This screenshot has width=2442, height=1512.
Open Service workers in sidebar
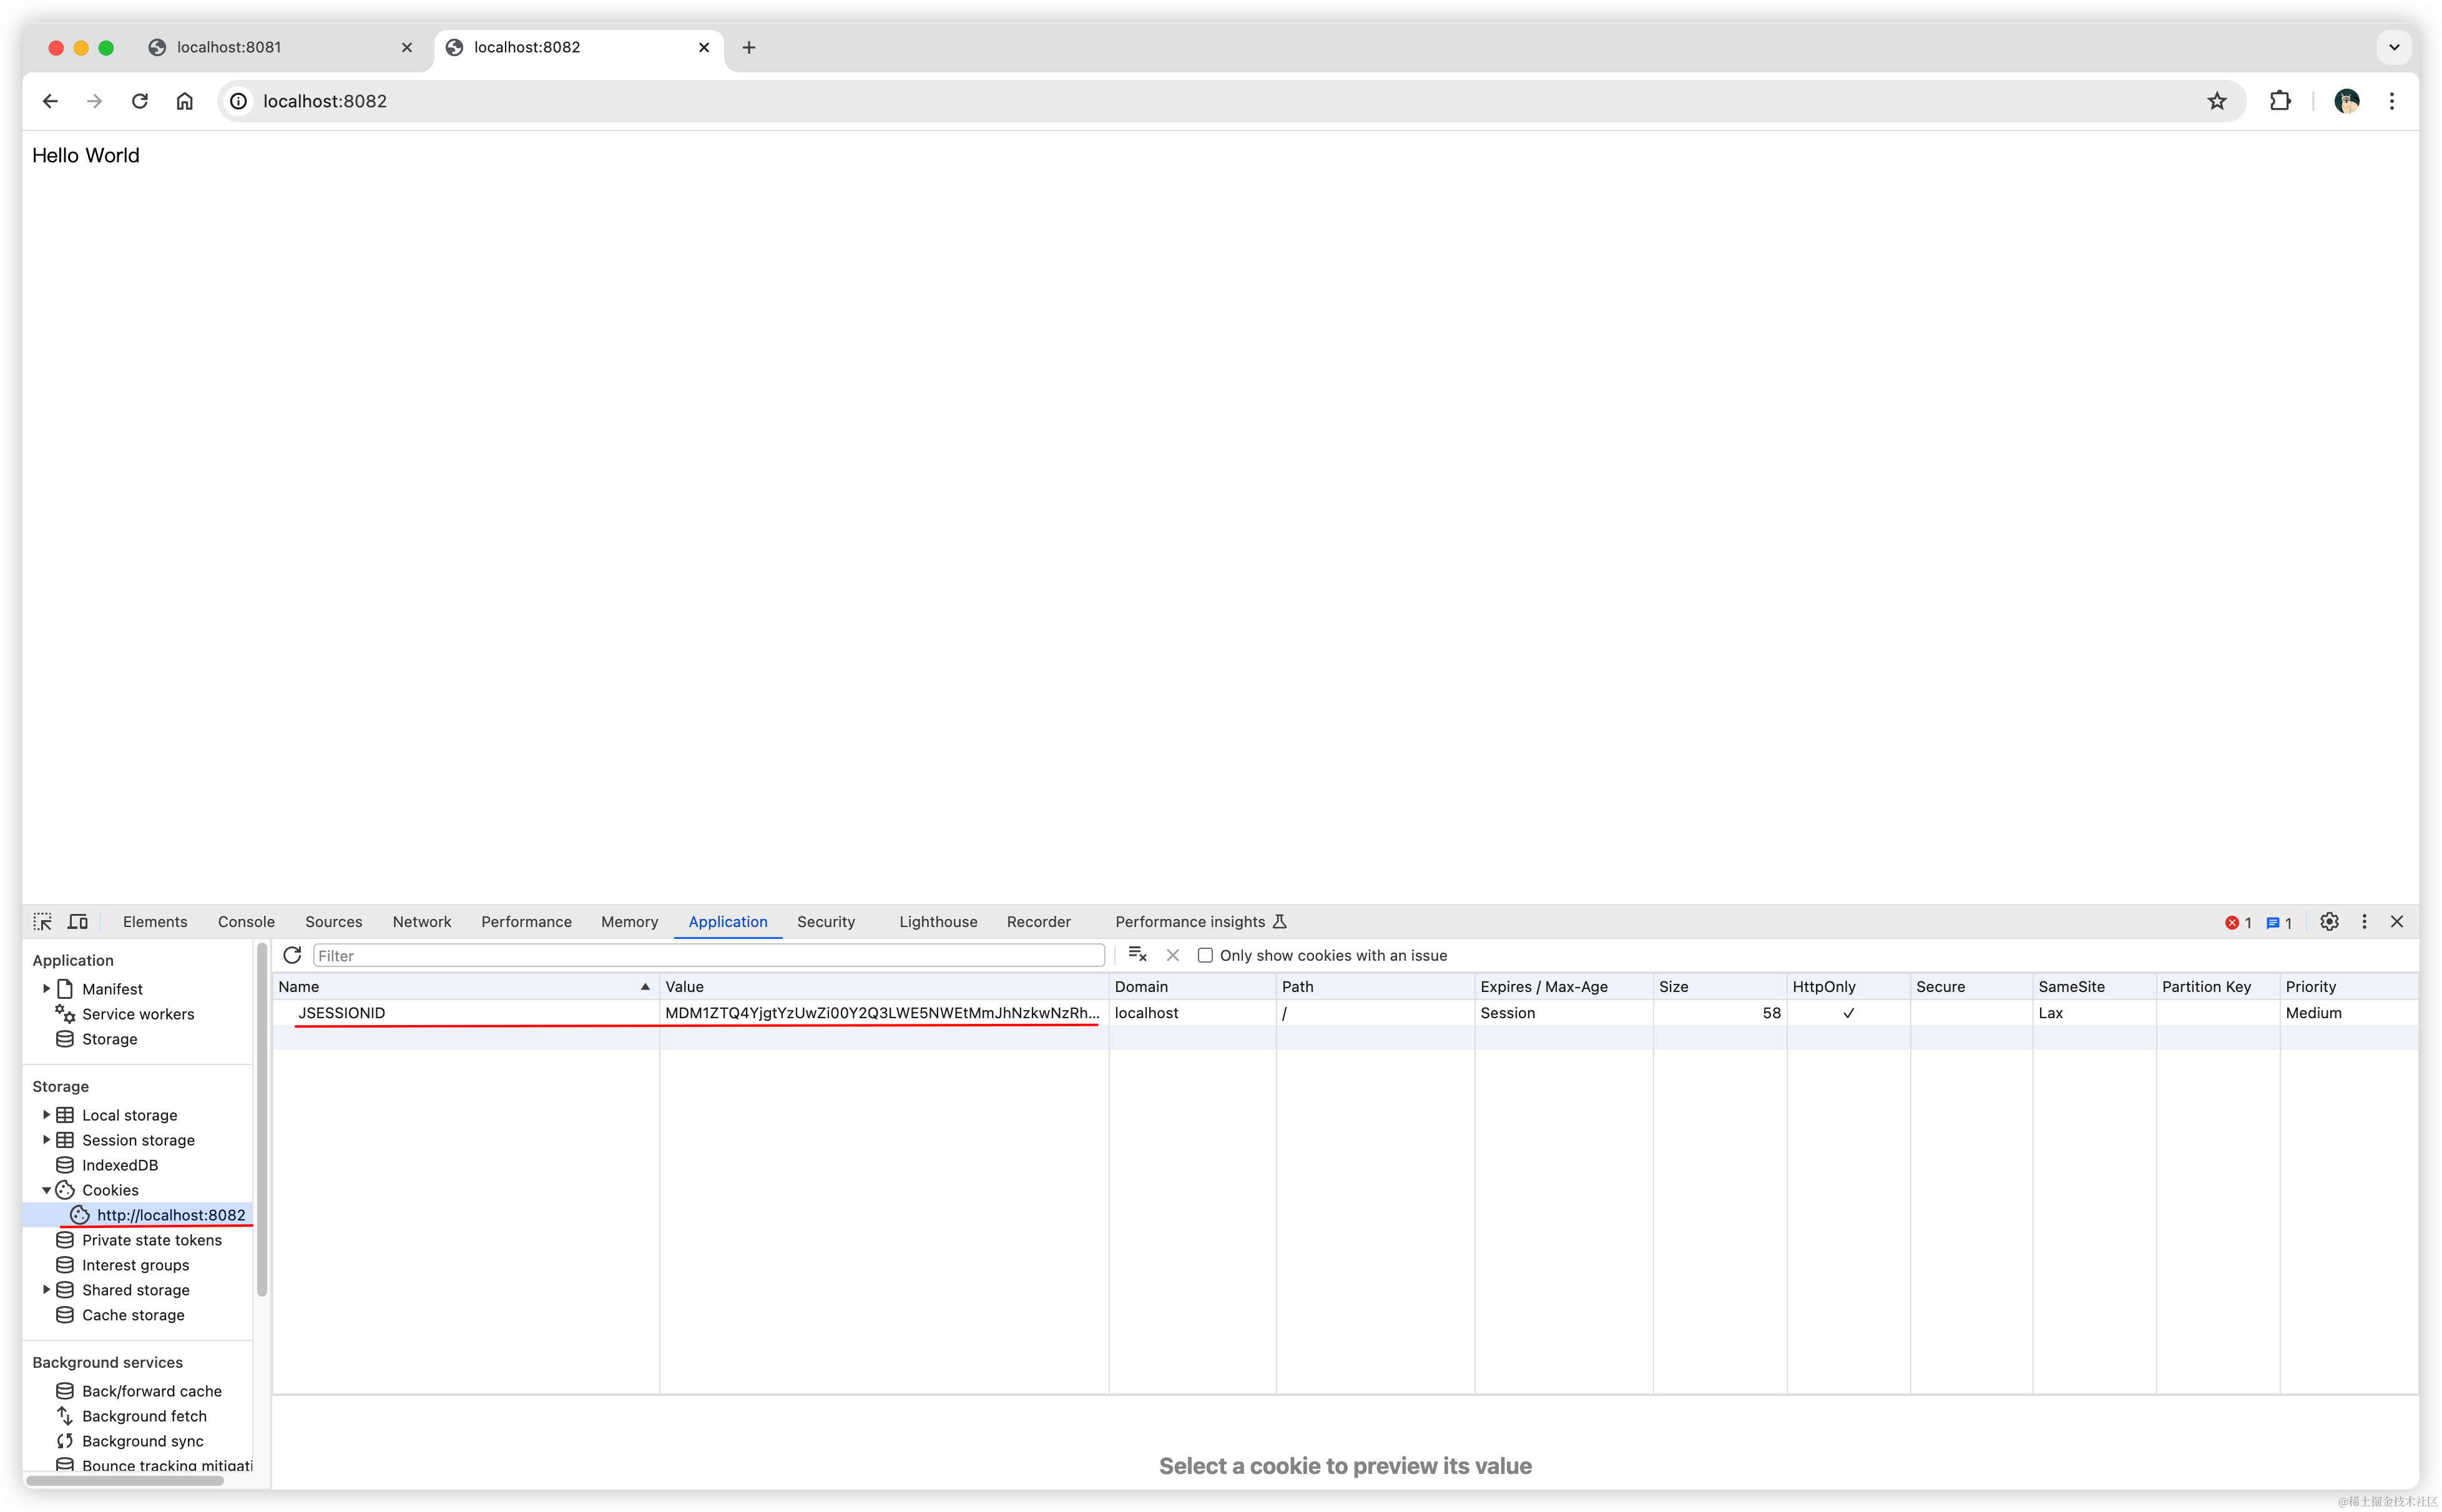pos(138,1013)
